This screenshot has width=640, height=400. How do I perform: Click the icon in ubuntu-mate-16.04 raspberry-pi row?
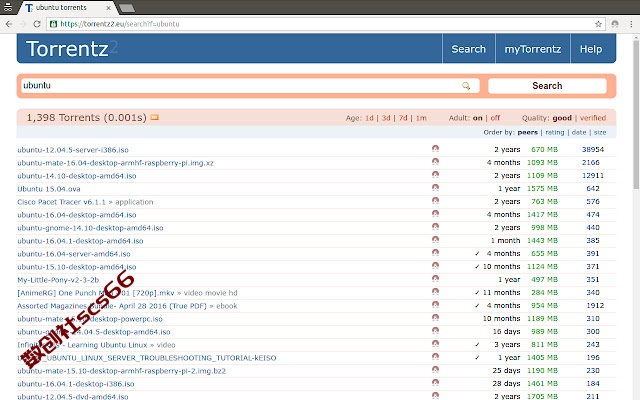point(436,162)
